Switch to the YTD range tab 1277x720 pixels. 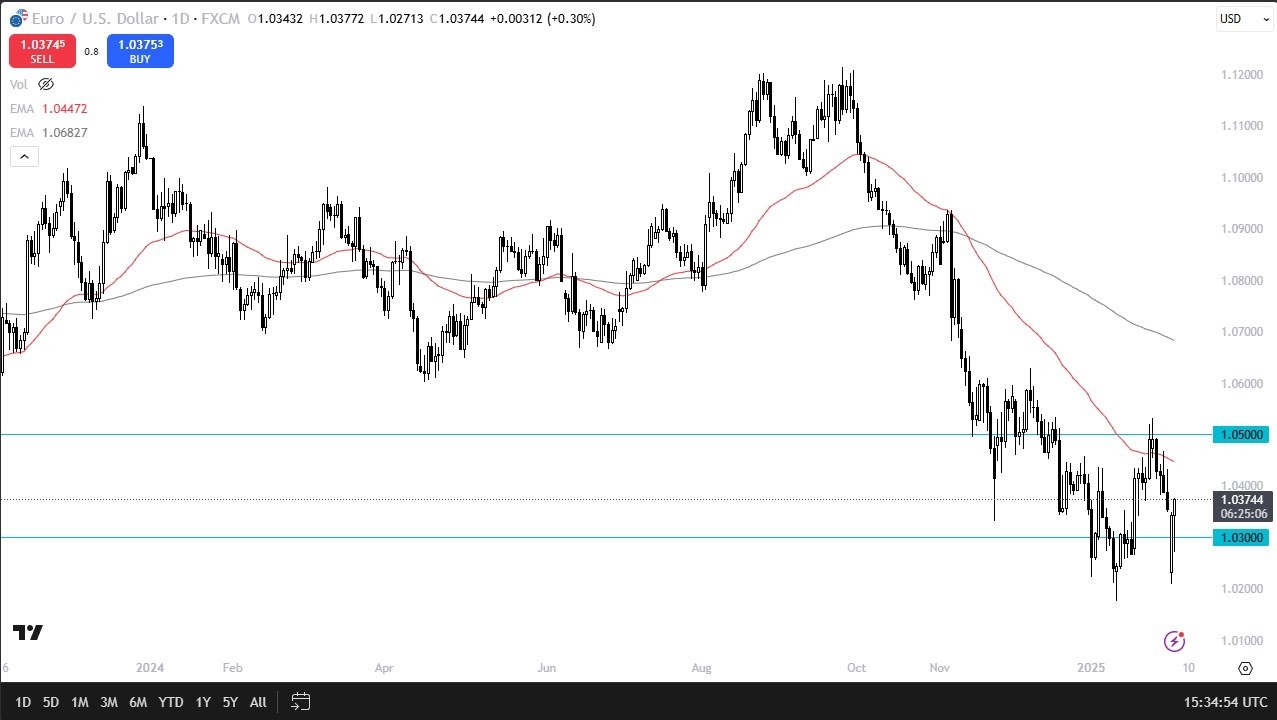point(170,702)
